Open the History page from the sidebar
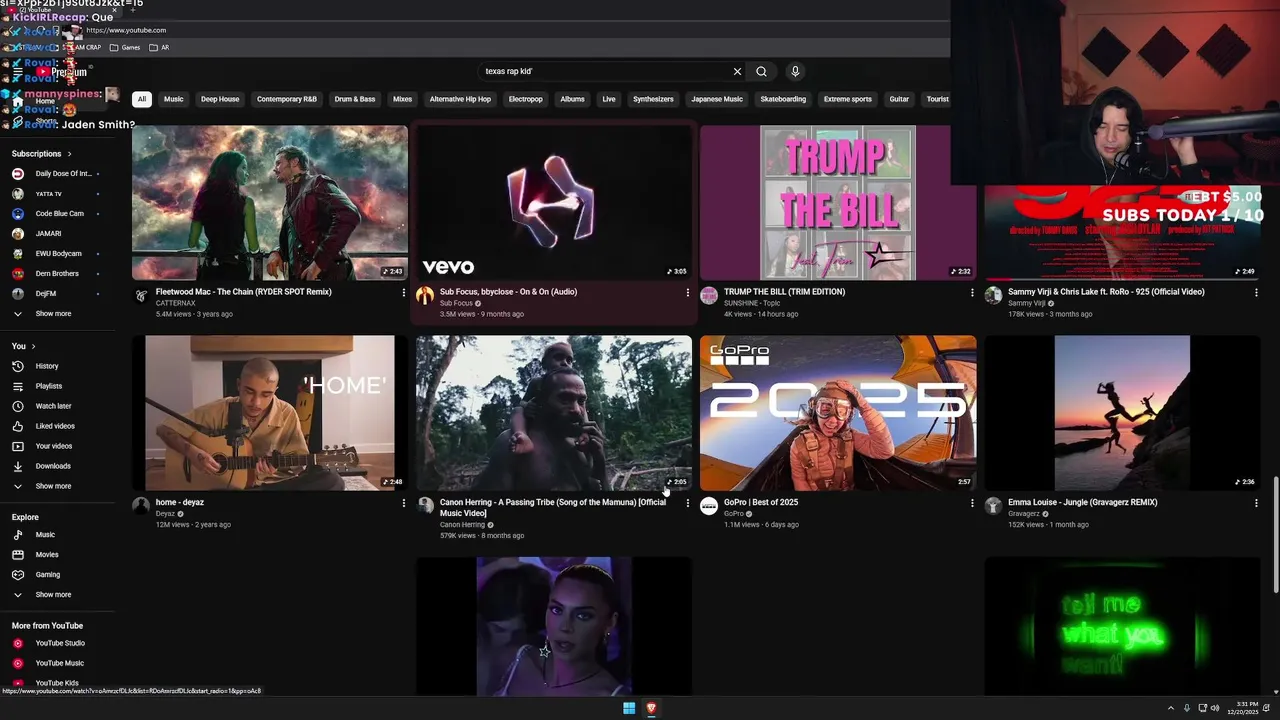 [47, 366]
